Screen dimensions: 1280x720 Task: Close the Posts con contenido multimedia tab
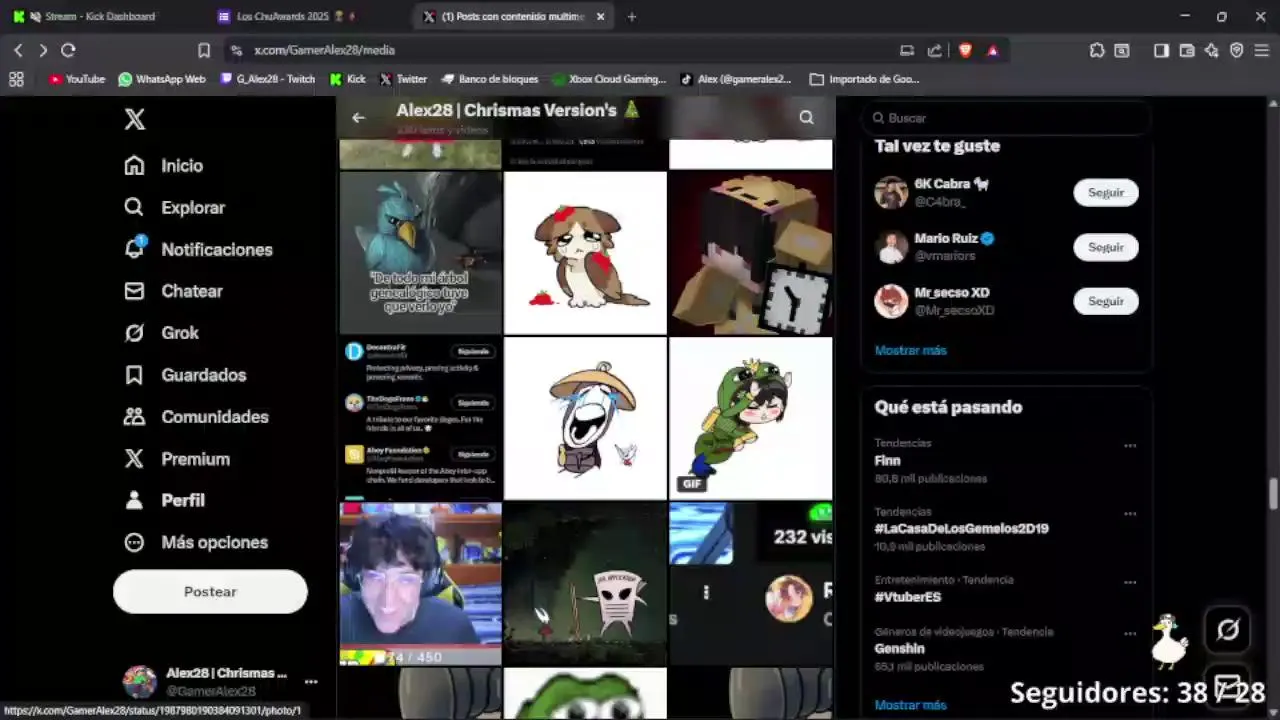(x=600, y=17)
